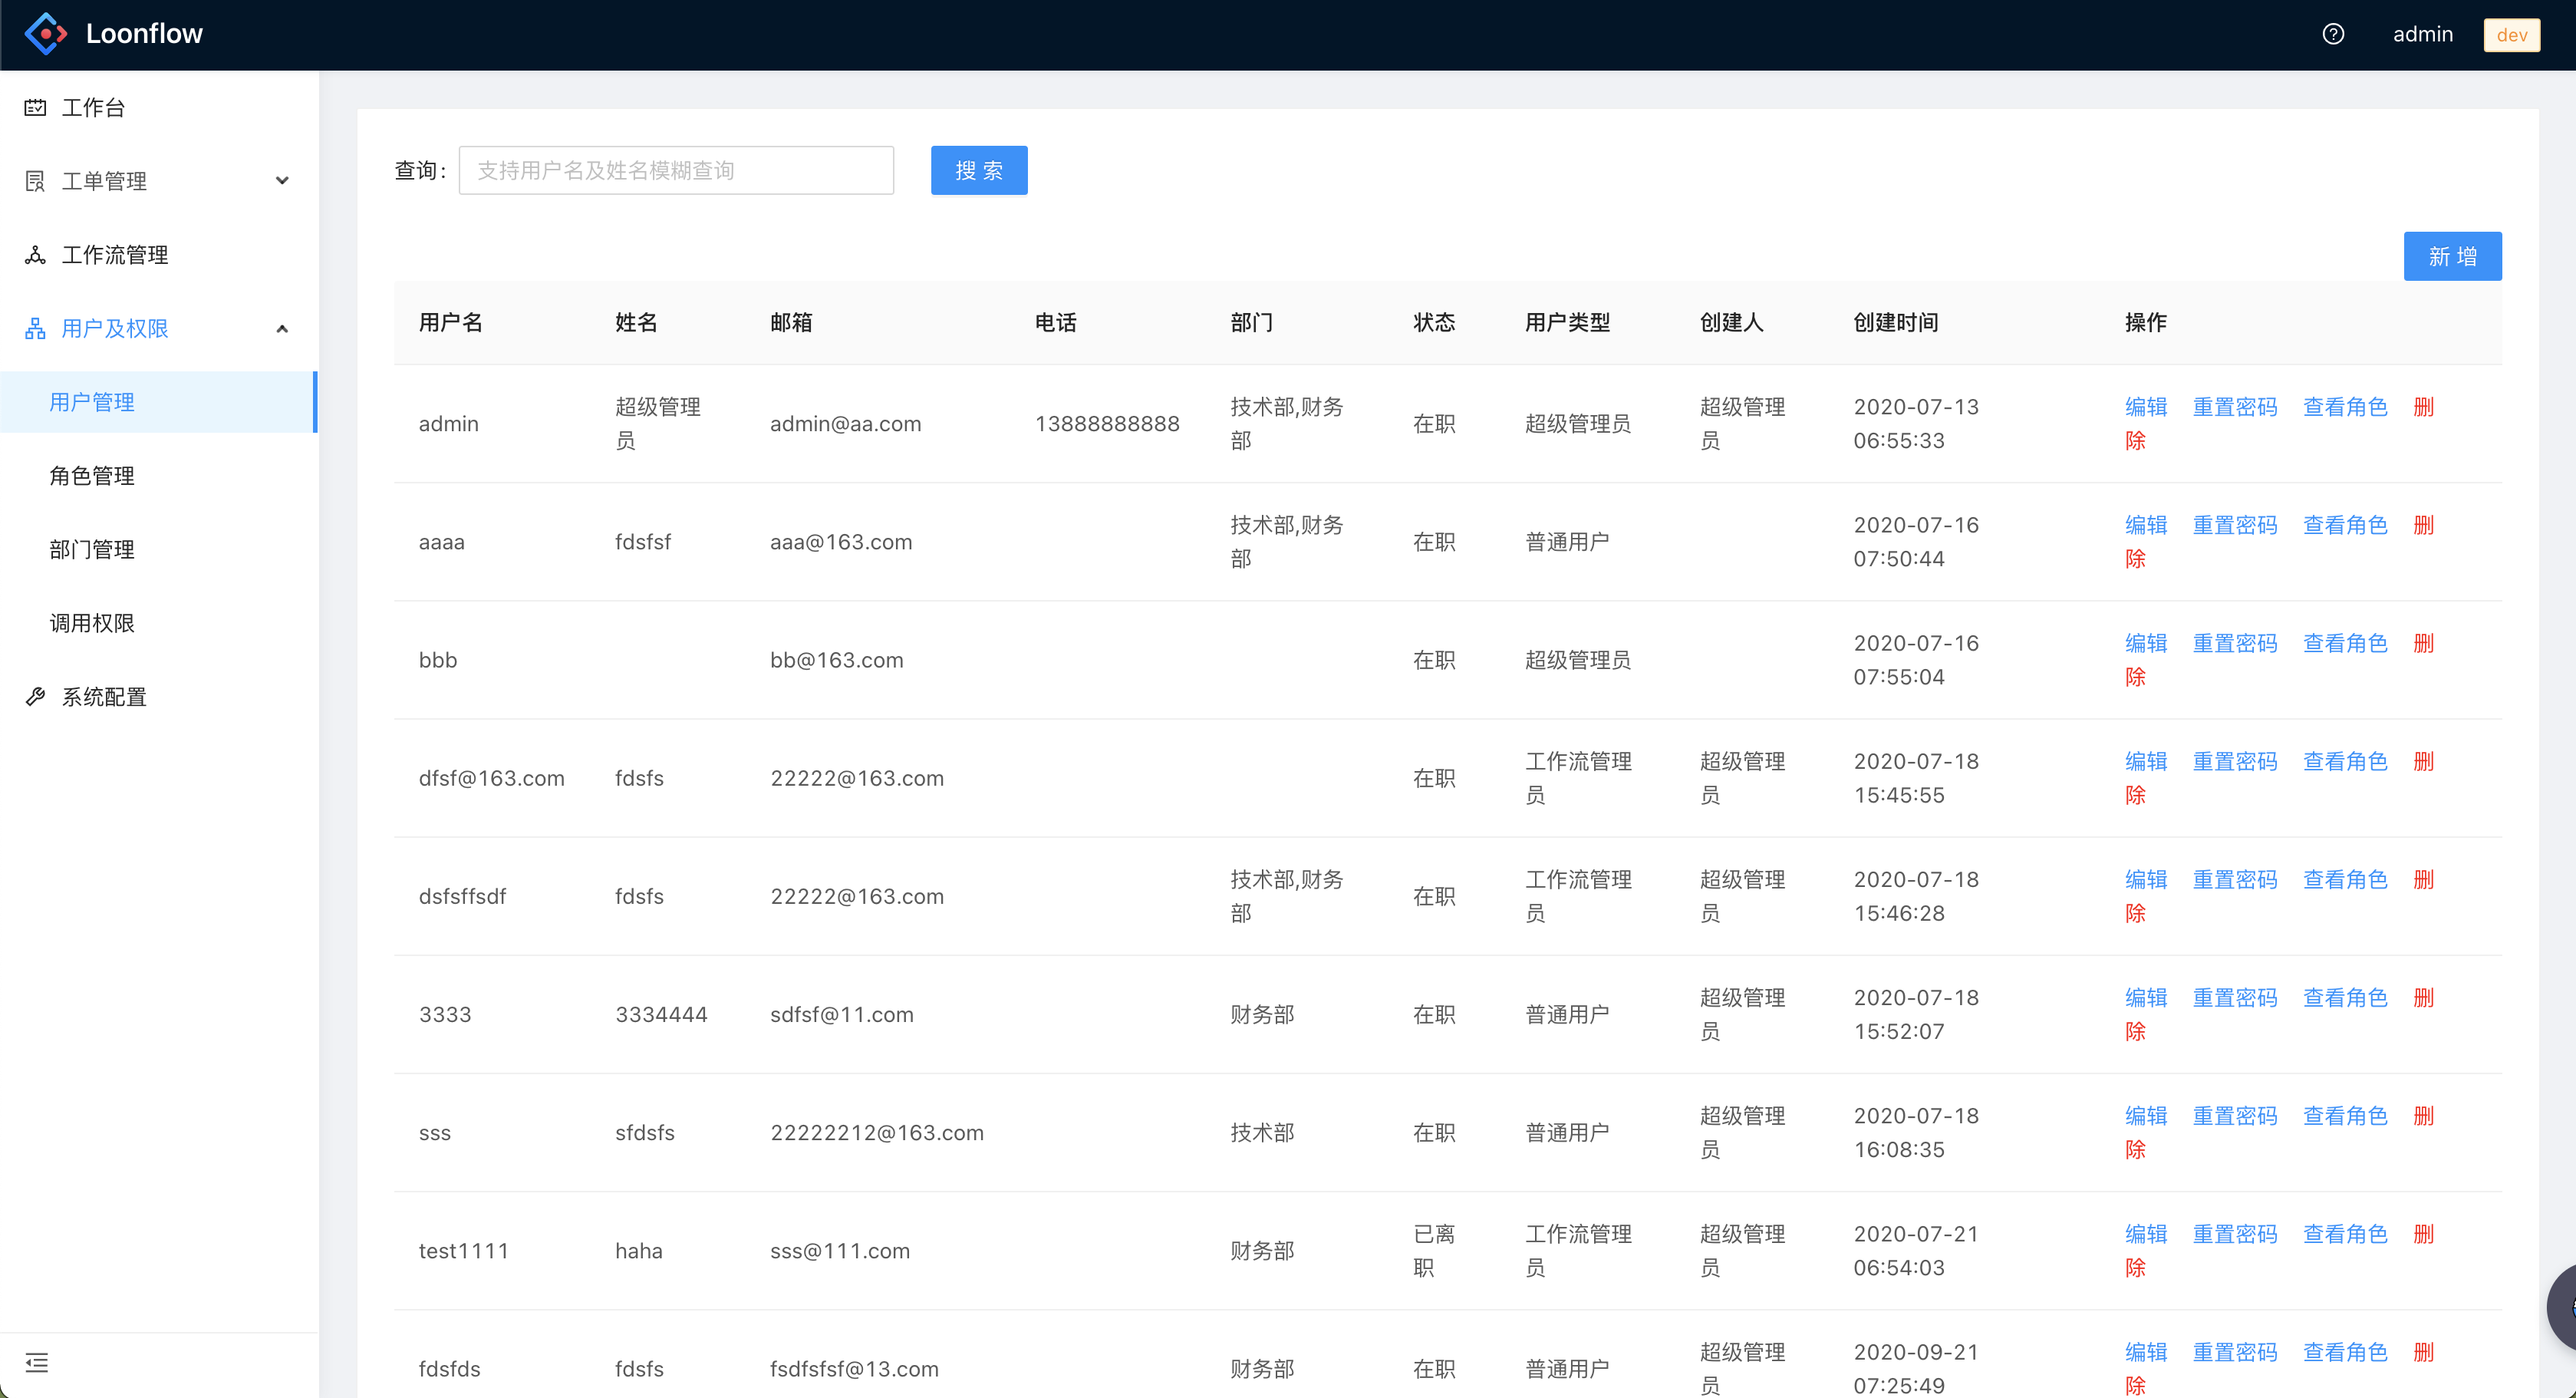Screen dimensions: 2576x1398
Task: Collapse the 用户及权限 submenu arrow
Action: click(x=282, y=328)
